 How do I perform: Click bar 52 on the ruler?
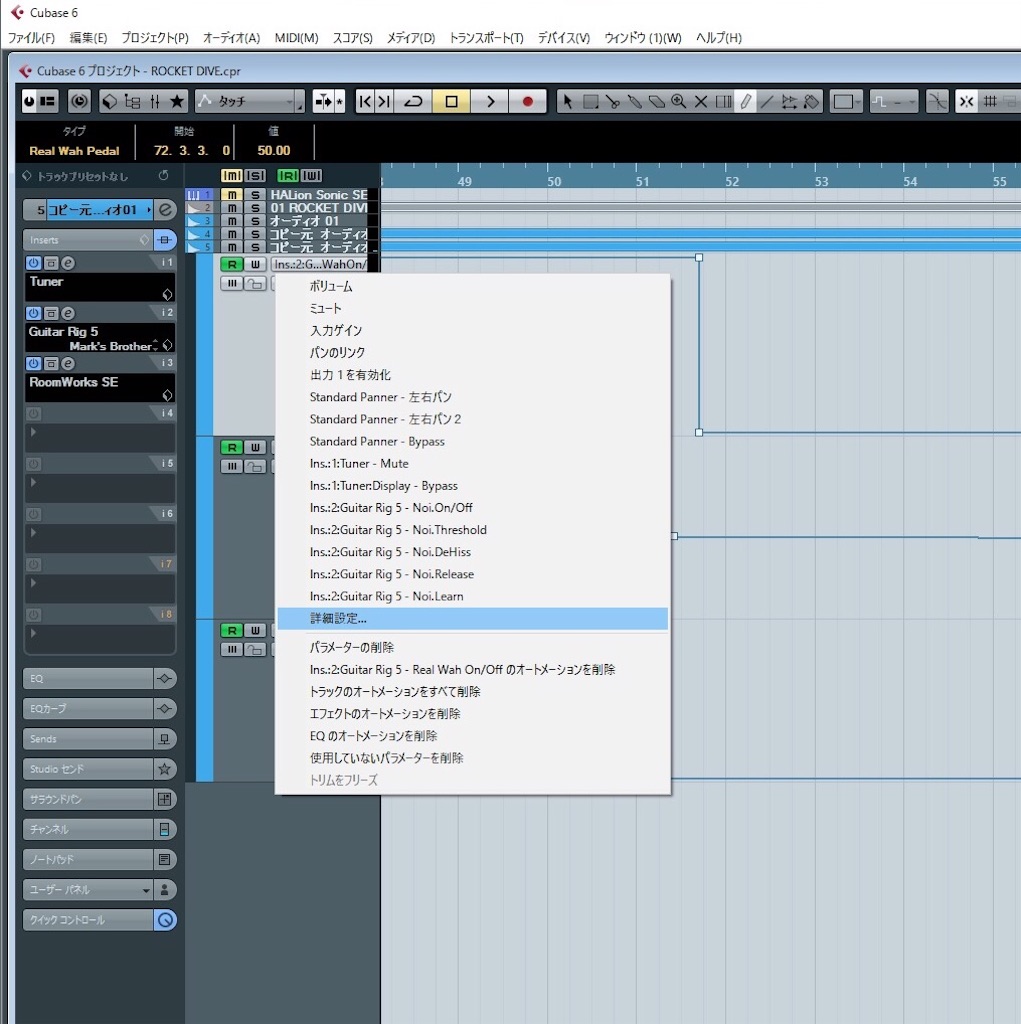pyautogui.click(x=732, y=181)
